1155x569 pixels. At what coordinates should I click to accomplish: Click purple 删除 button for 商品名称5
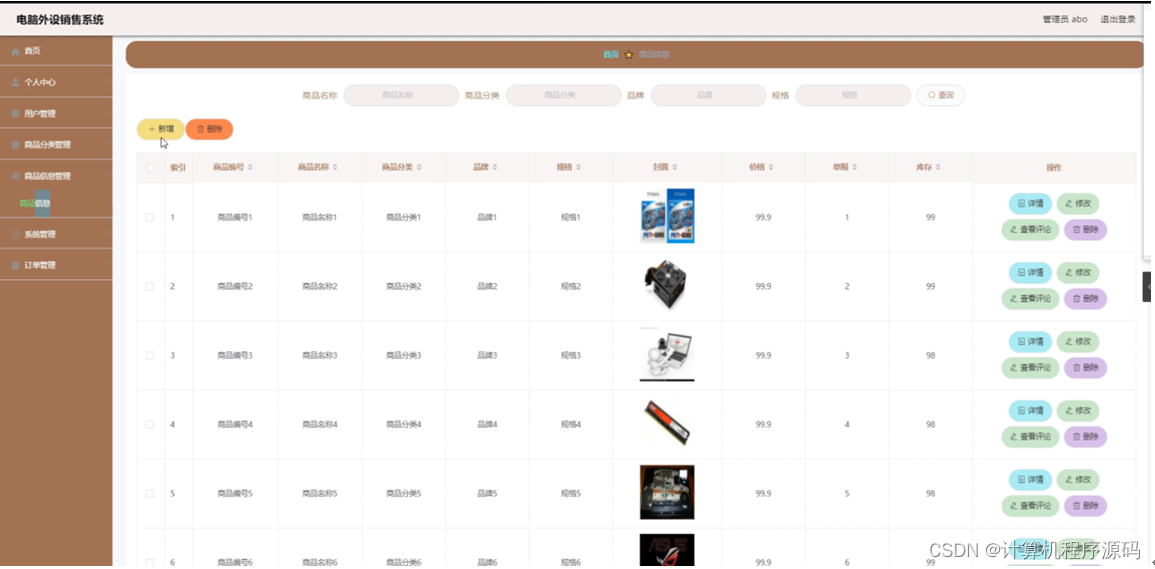(1085, 506)
